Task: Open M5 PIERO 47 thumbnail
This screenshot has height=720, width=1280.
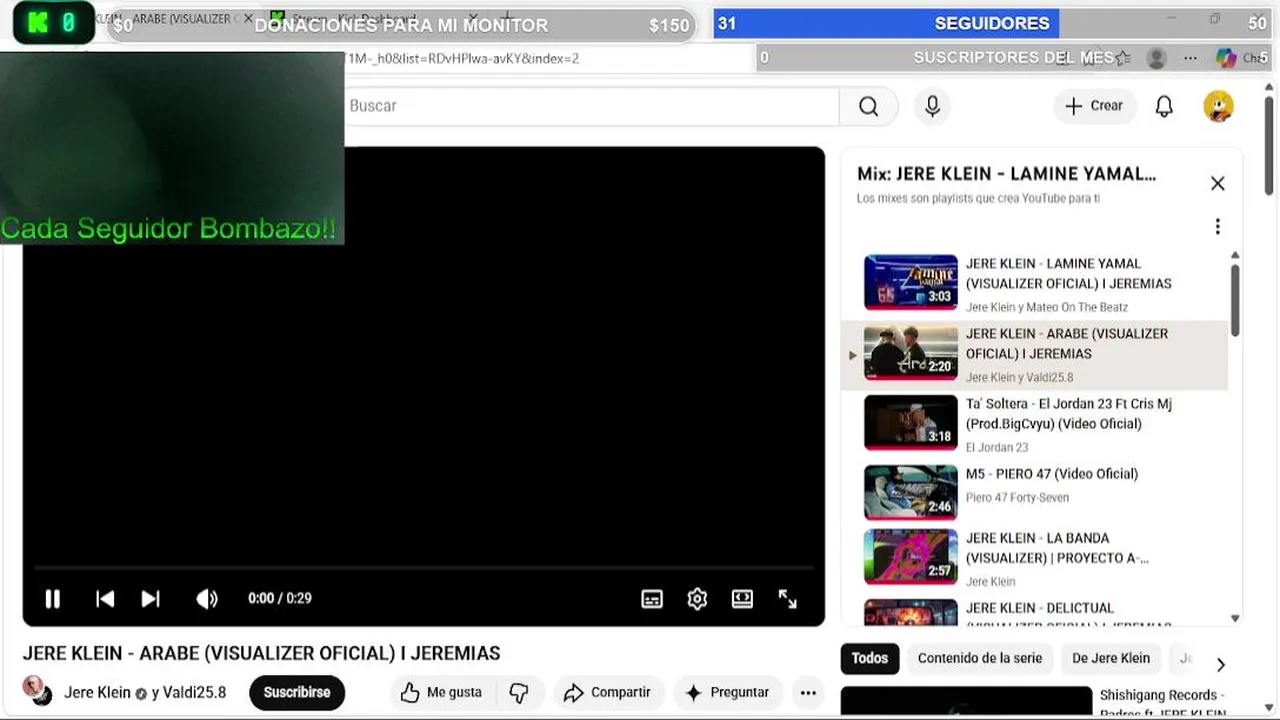Action: point(911,493)
